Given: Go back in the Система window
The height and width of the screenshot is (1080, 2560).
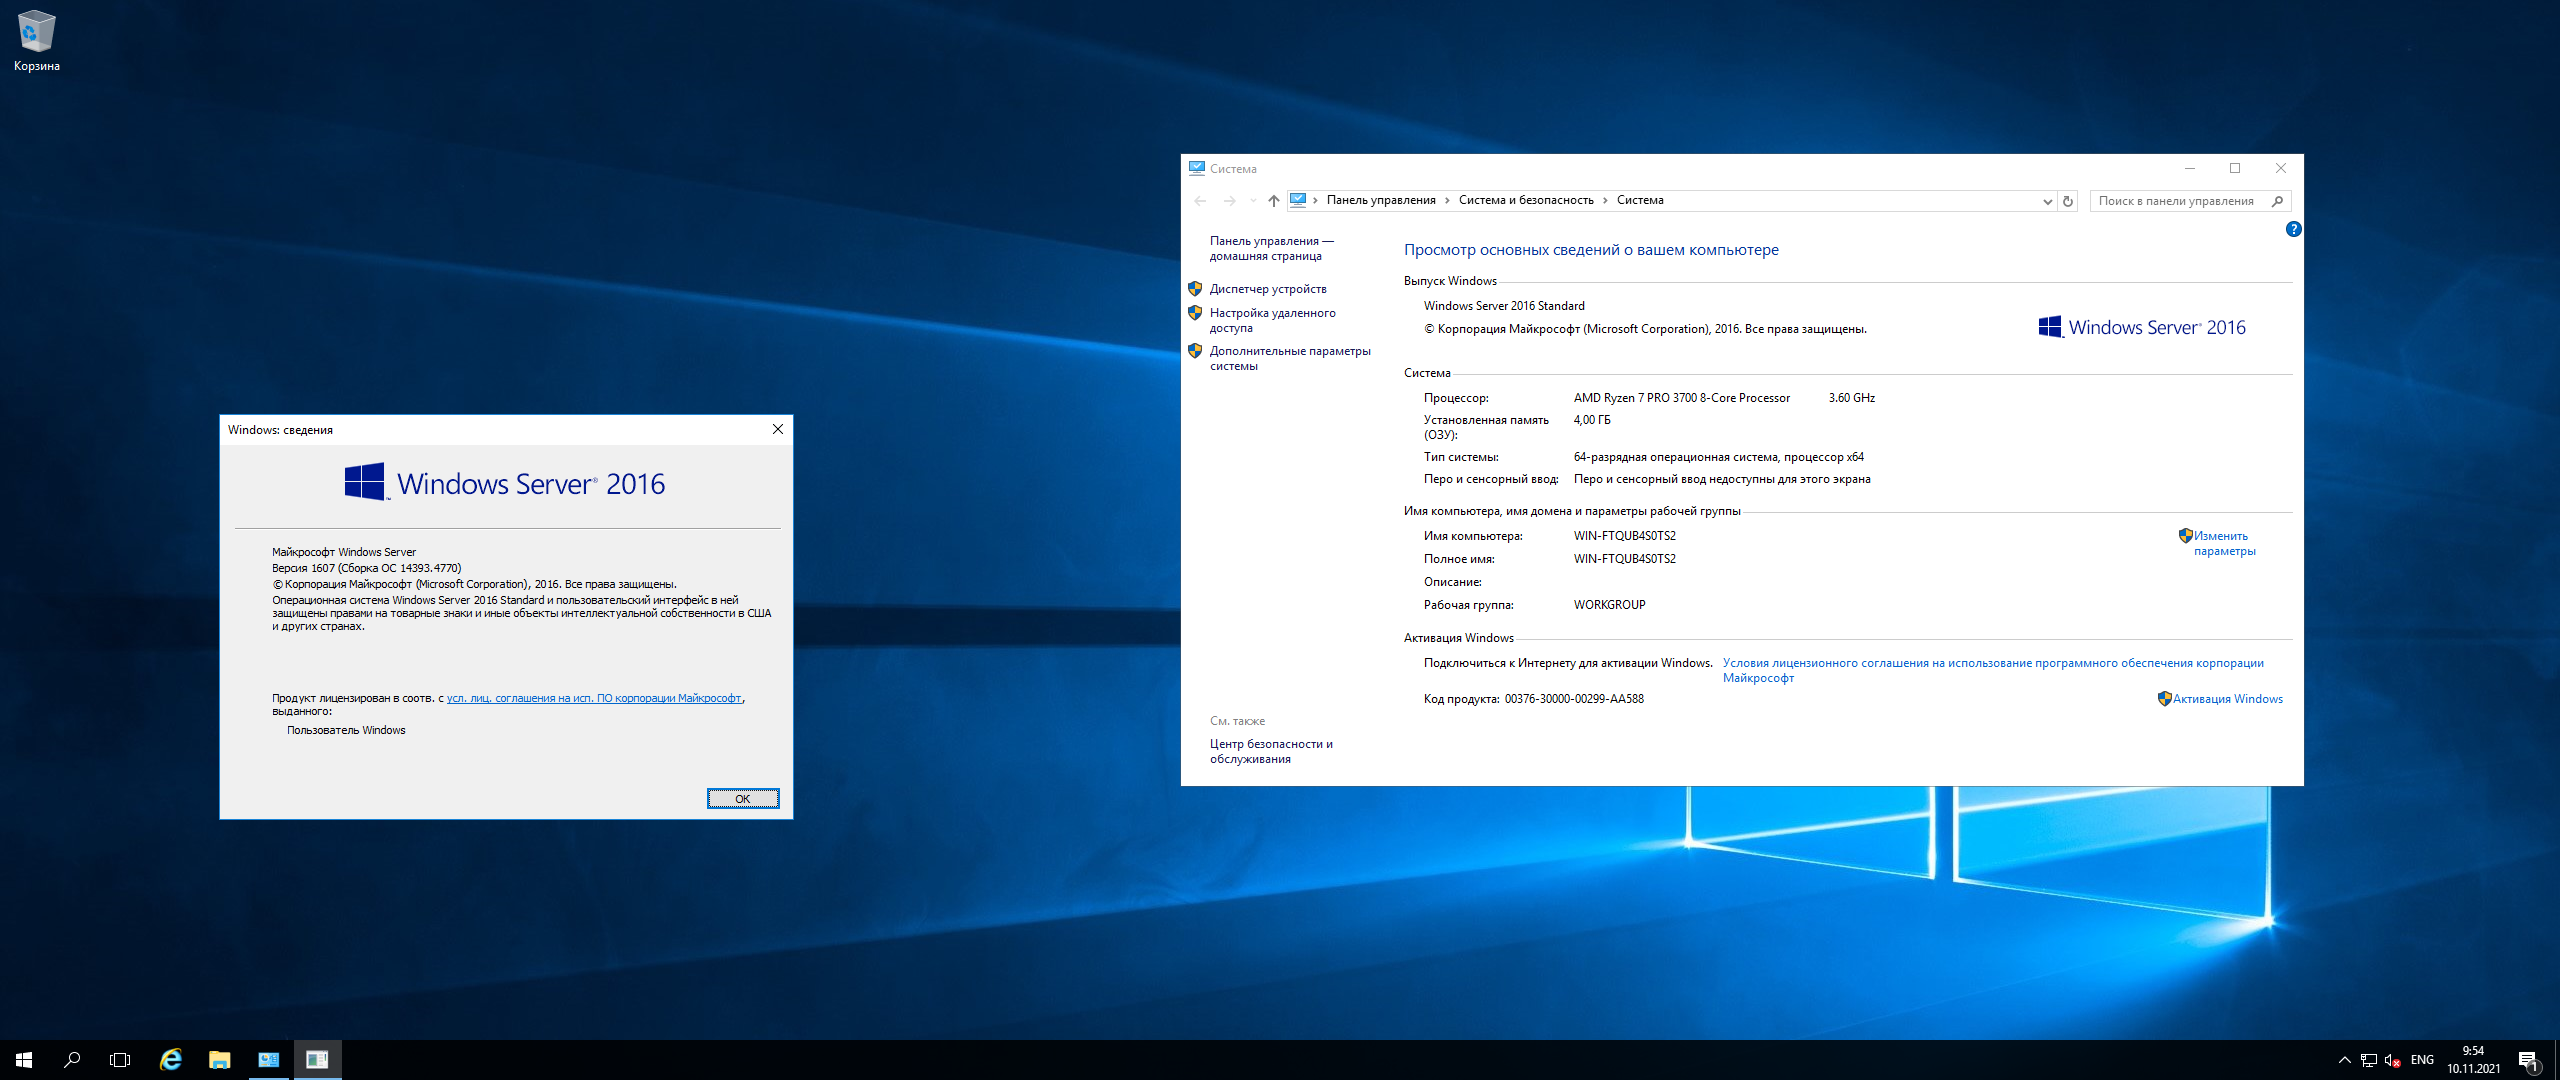Looking at the screenshot, I should click(x=1200, y=201).
